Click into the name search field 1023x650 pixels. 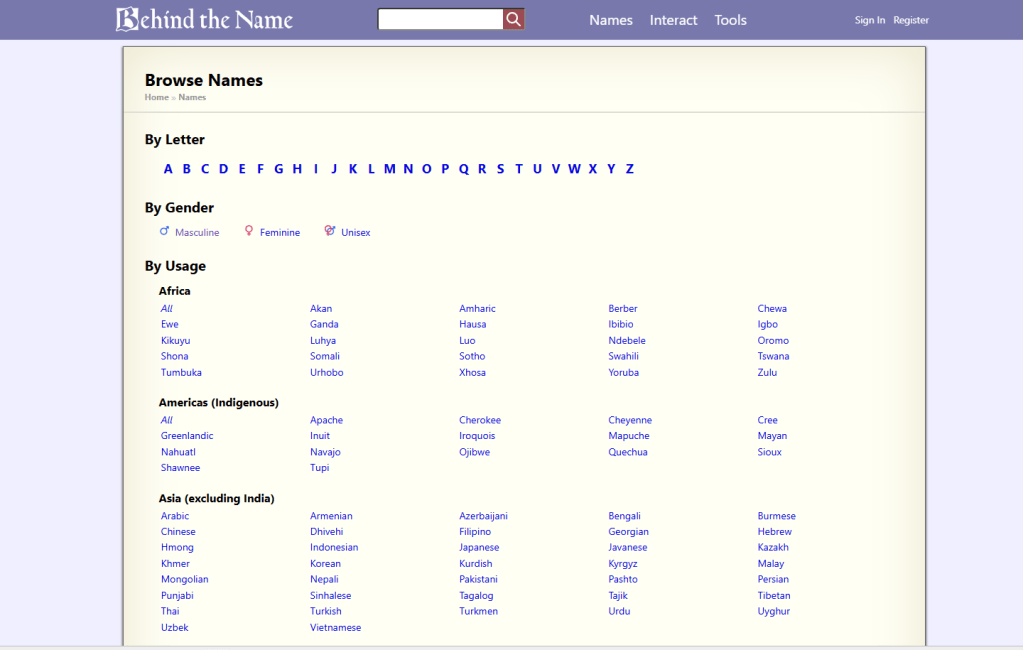pos(440,19)
